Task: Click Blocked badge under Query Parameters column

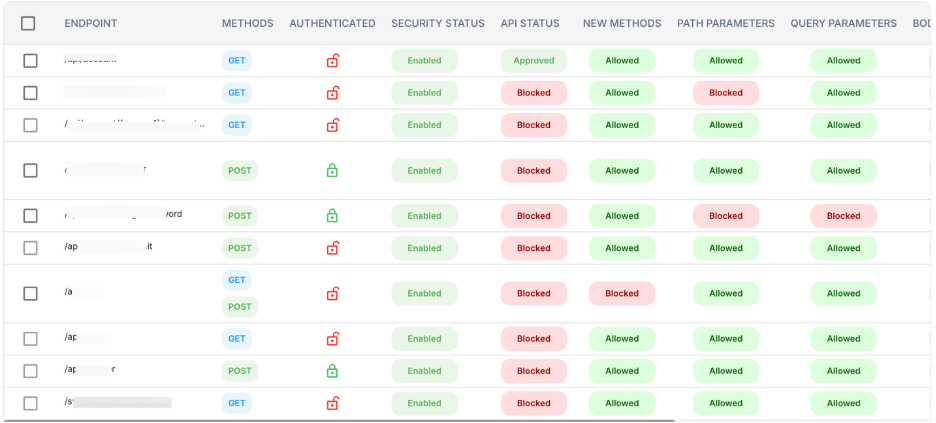Action: coord(843,216)
